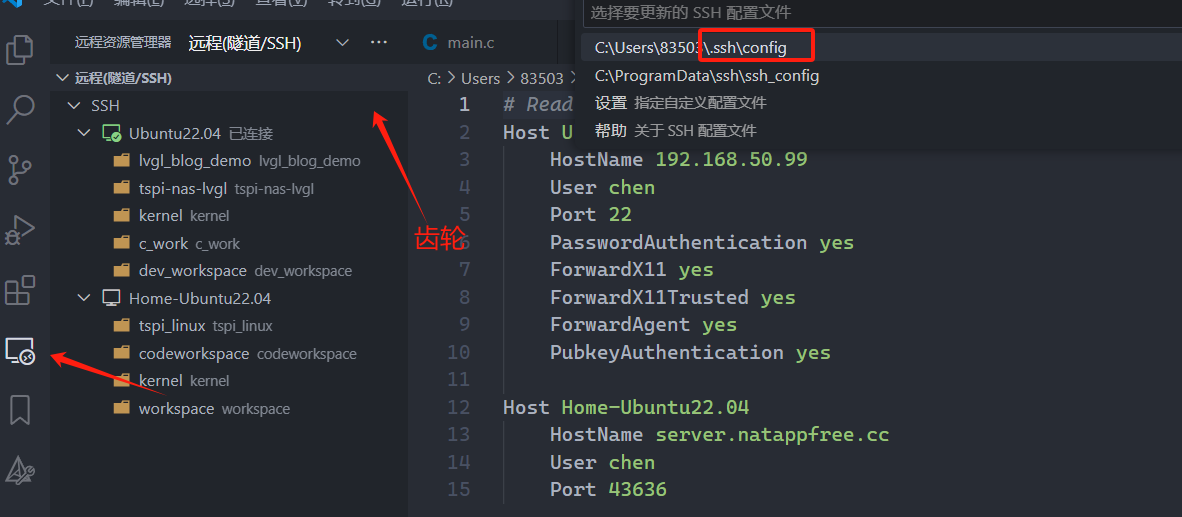Click the Port 43636 line
This screenshot has height=517, width=1182.
(608, 490)
